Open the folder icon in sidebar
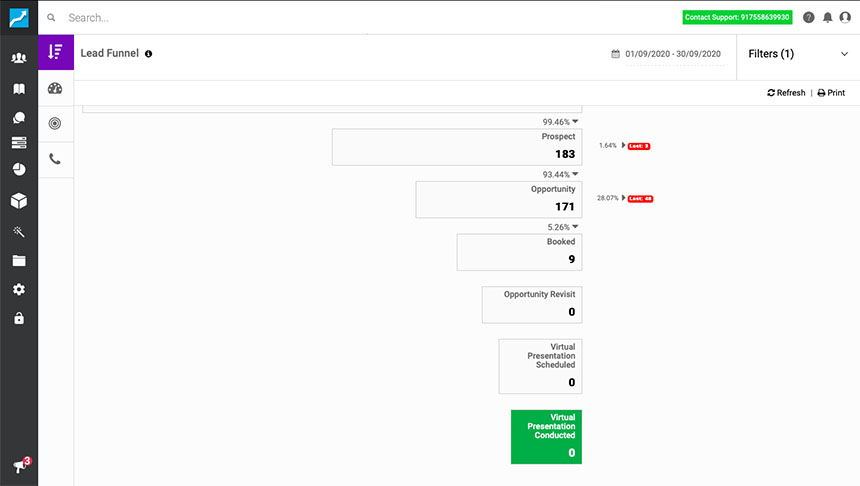 click(19, 261)
